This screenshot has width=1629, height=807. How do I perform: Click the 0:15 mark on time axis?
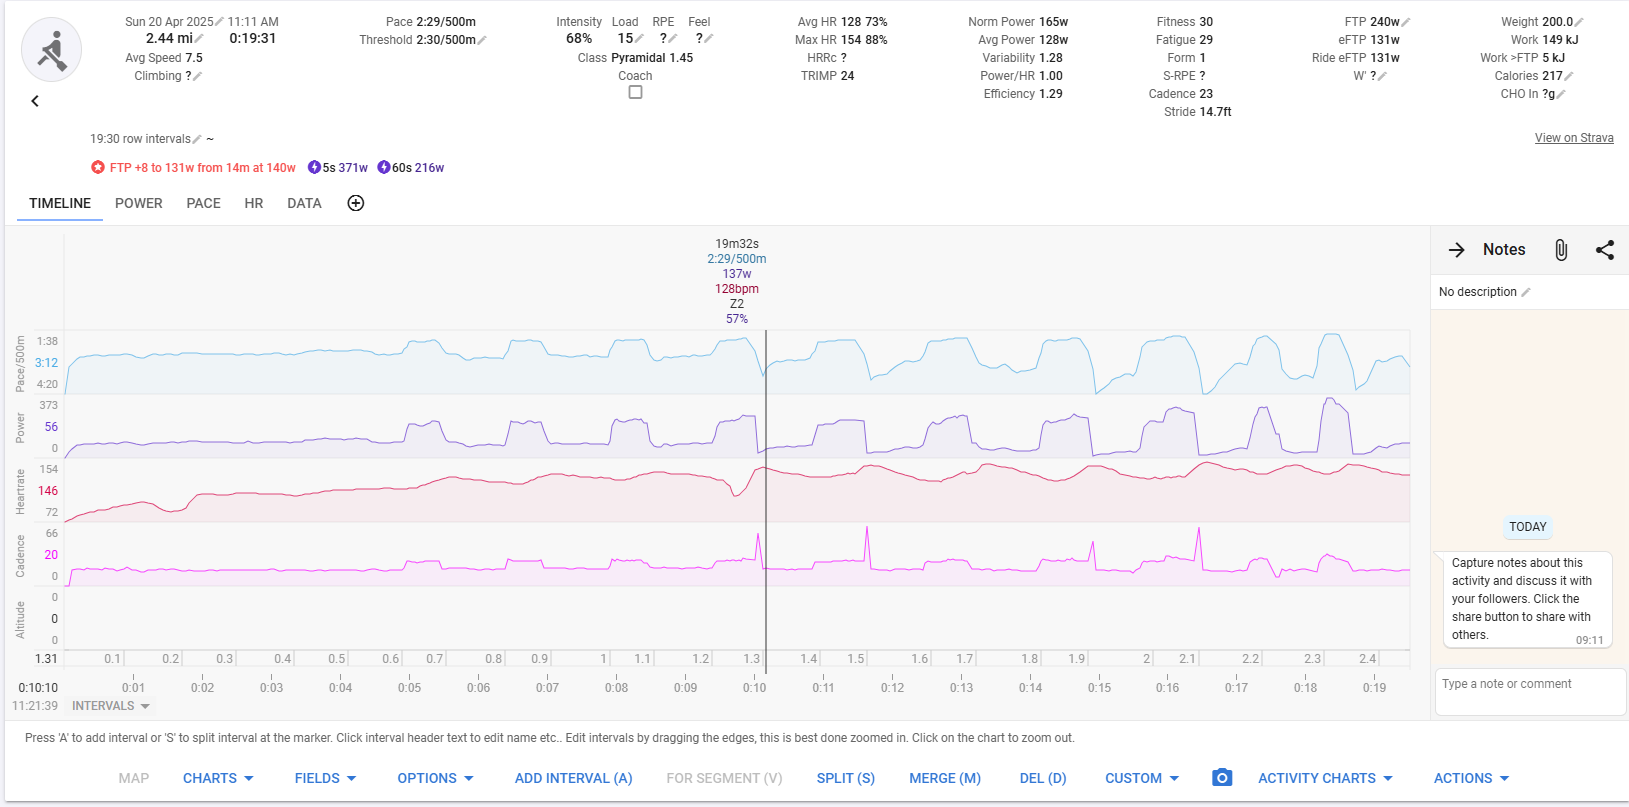click(1099, 688)
